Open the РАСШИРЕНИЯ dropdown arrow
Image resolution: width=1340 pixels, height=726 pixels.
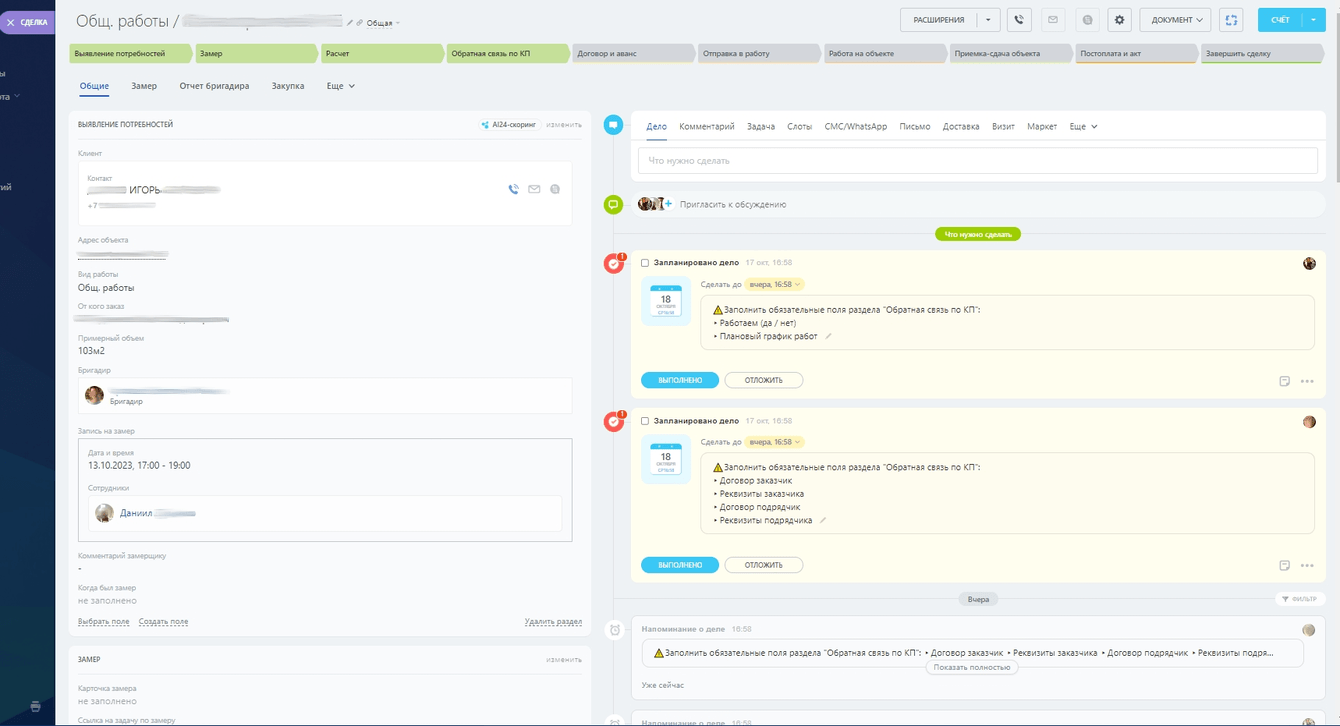point(988,20)
